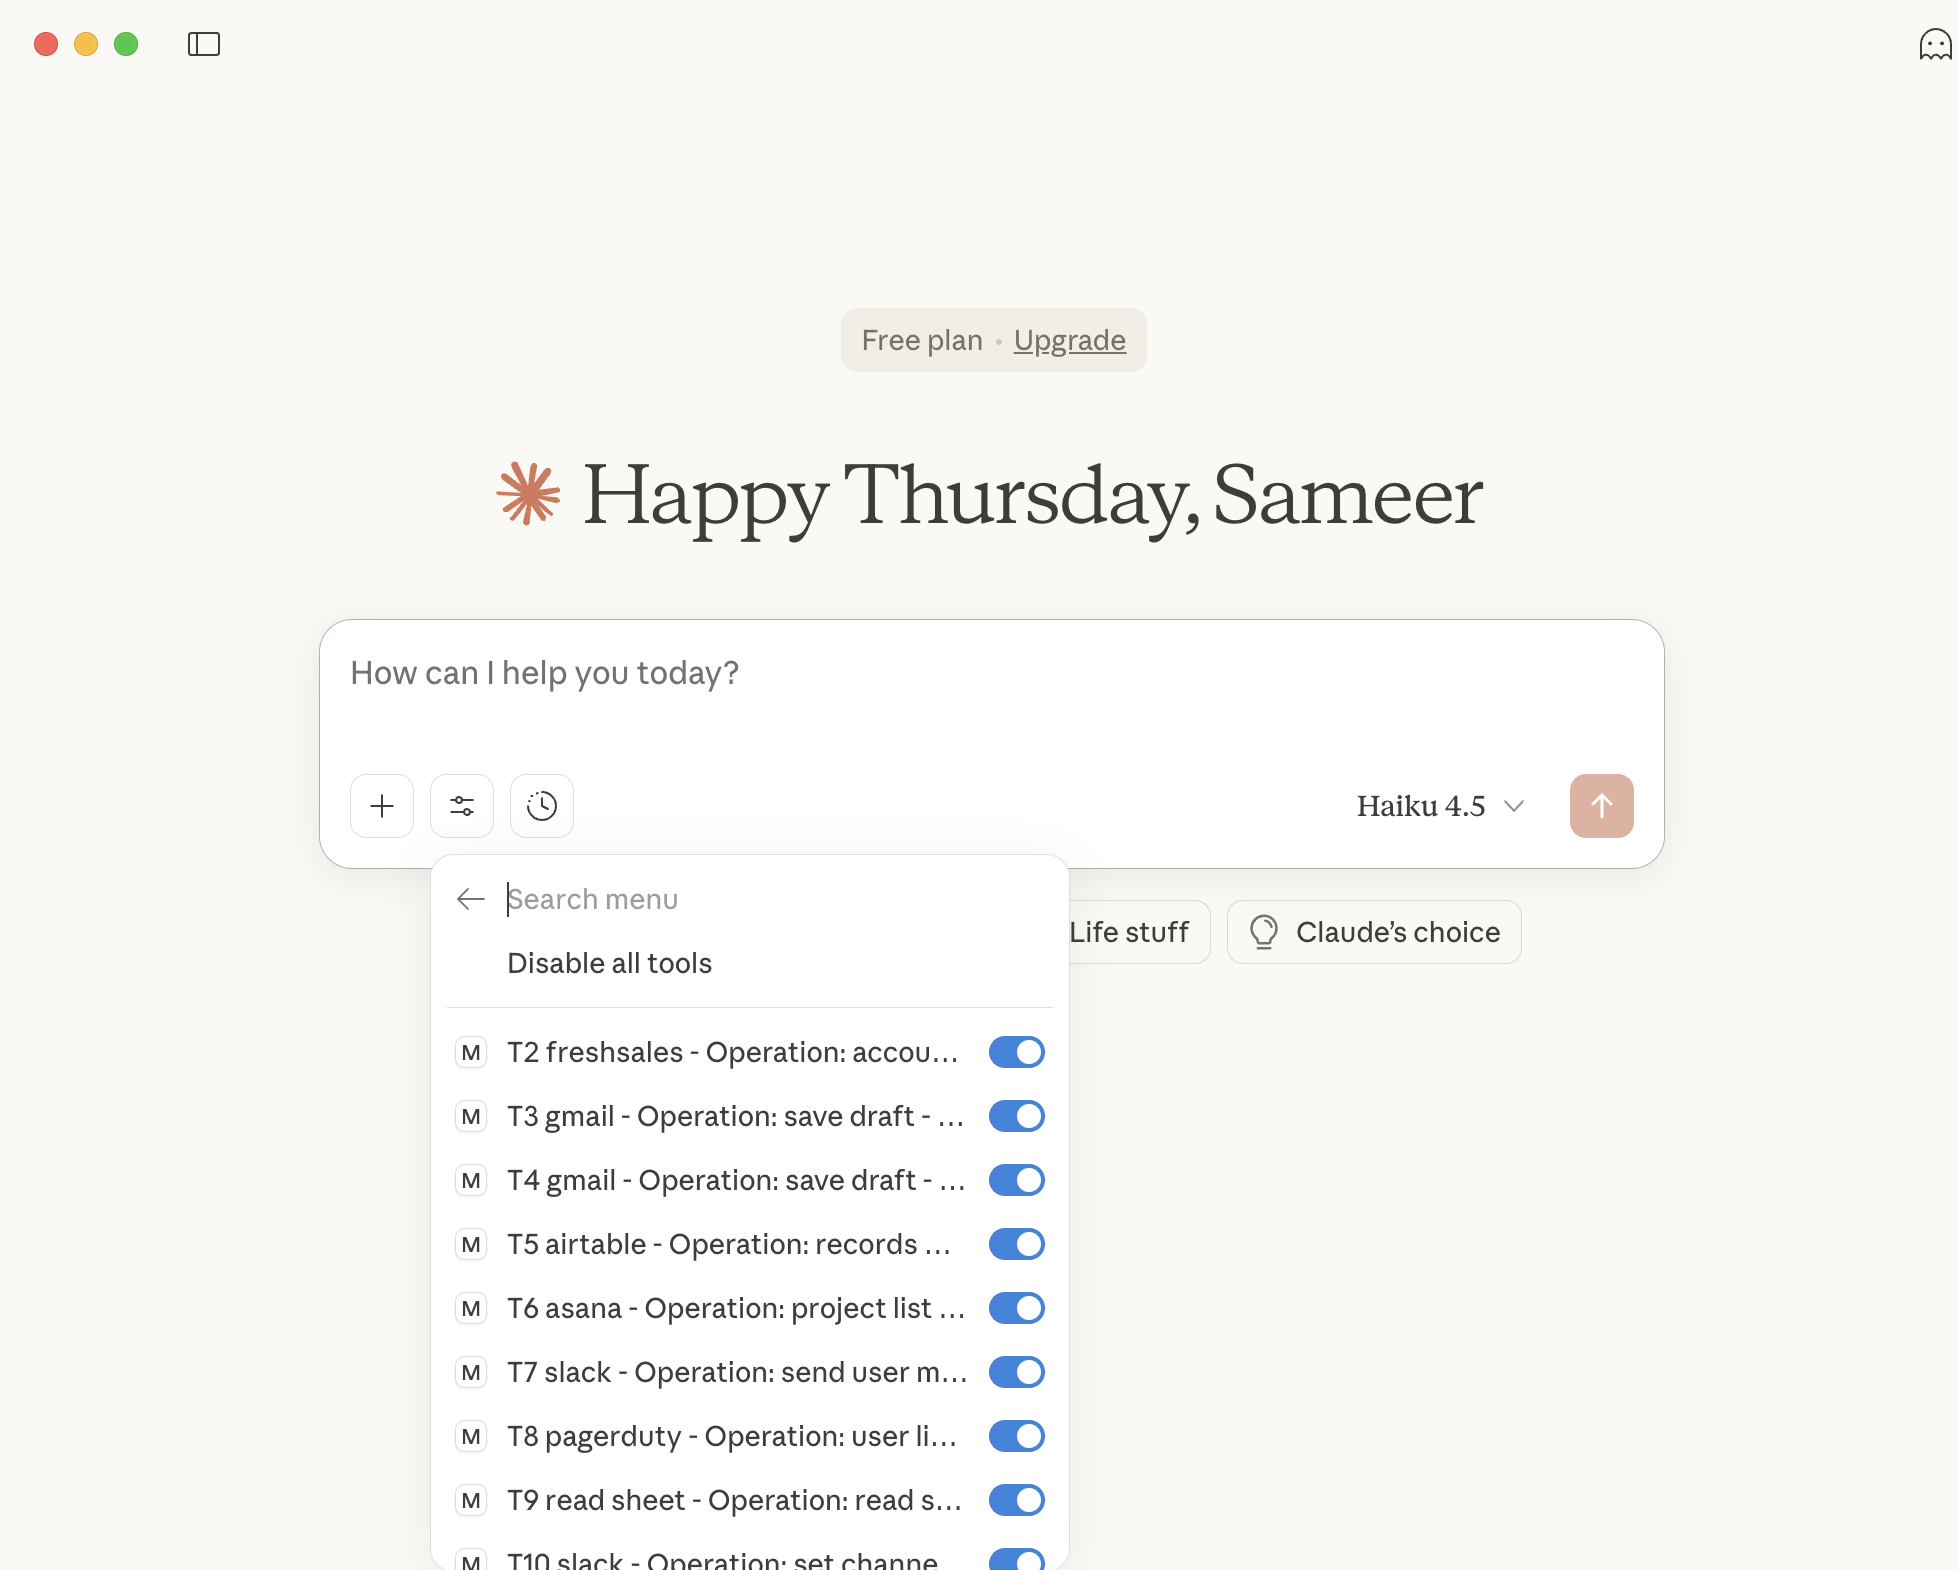Select the Disable all tools menu option
Image resolution: width=1958 pixels, height=1570 pixels.
(x=609, y=963)
